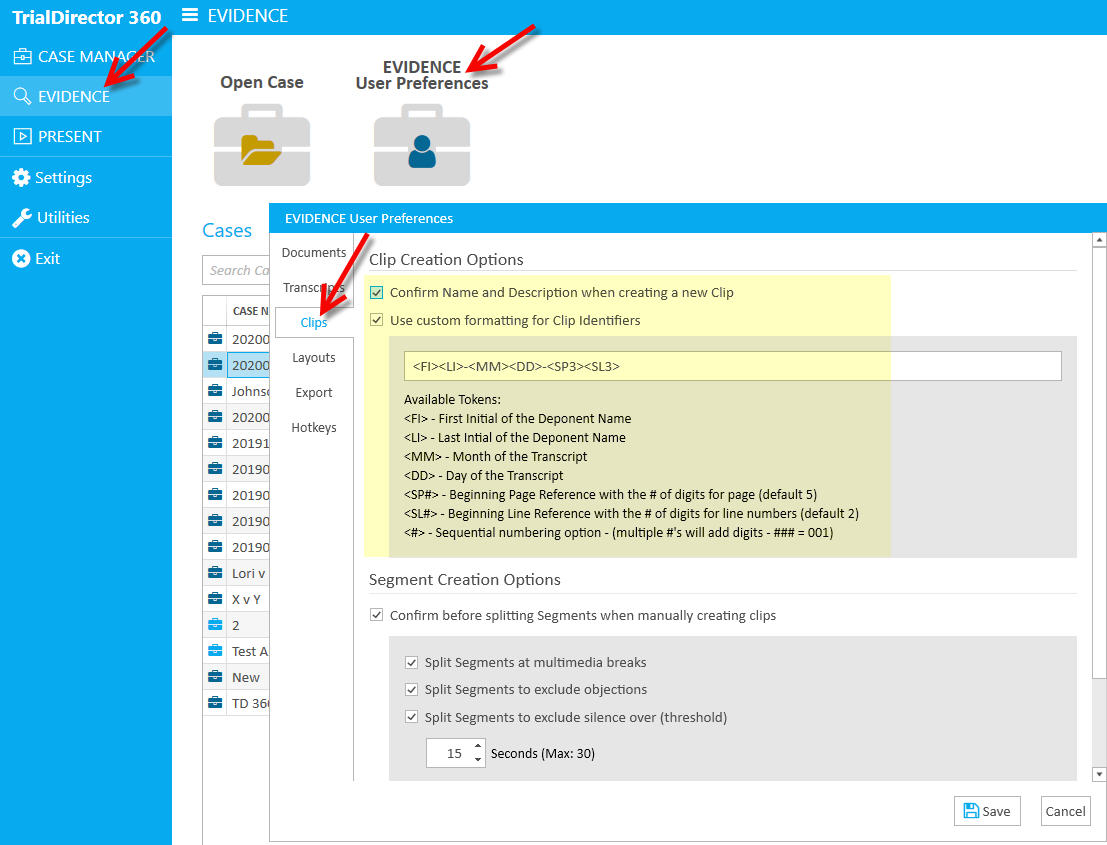Decrease the silence threshold seconds

coord(478,760)
